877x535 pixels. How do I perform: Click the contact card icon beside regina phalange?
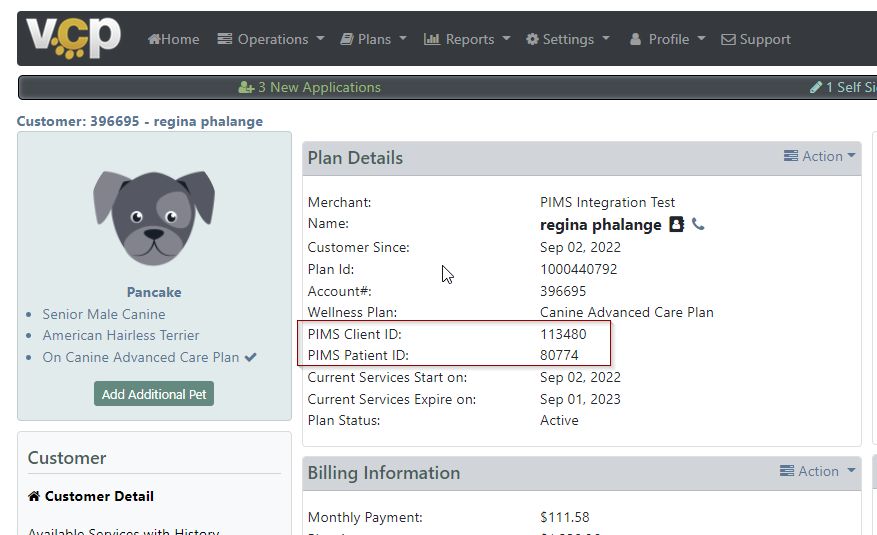[x=677, y=224]
